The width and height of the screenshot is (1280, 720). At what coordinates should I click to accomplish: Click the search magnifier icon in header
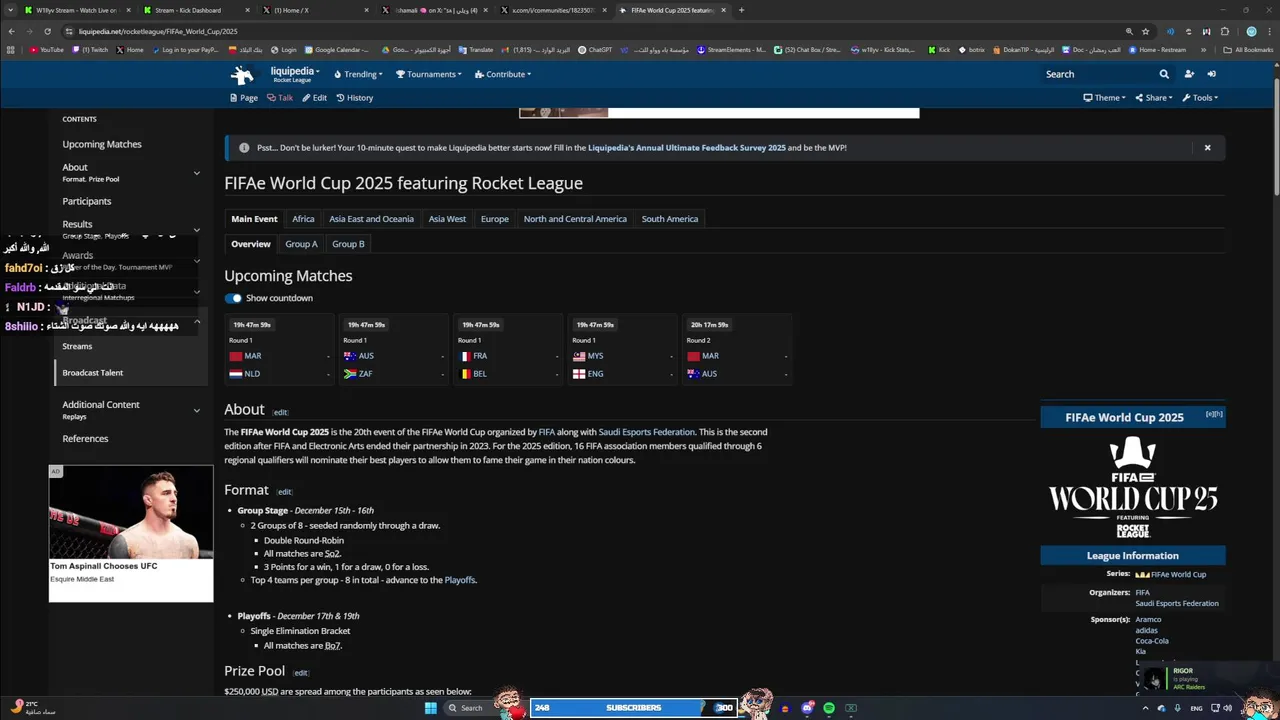[x=1164, y=74]
